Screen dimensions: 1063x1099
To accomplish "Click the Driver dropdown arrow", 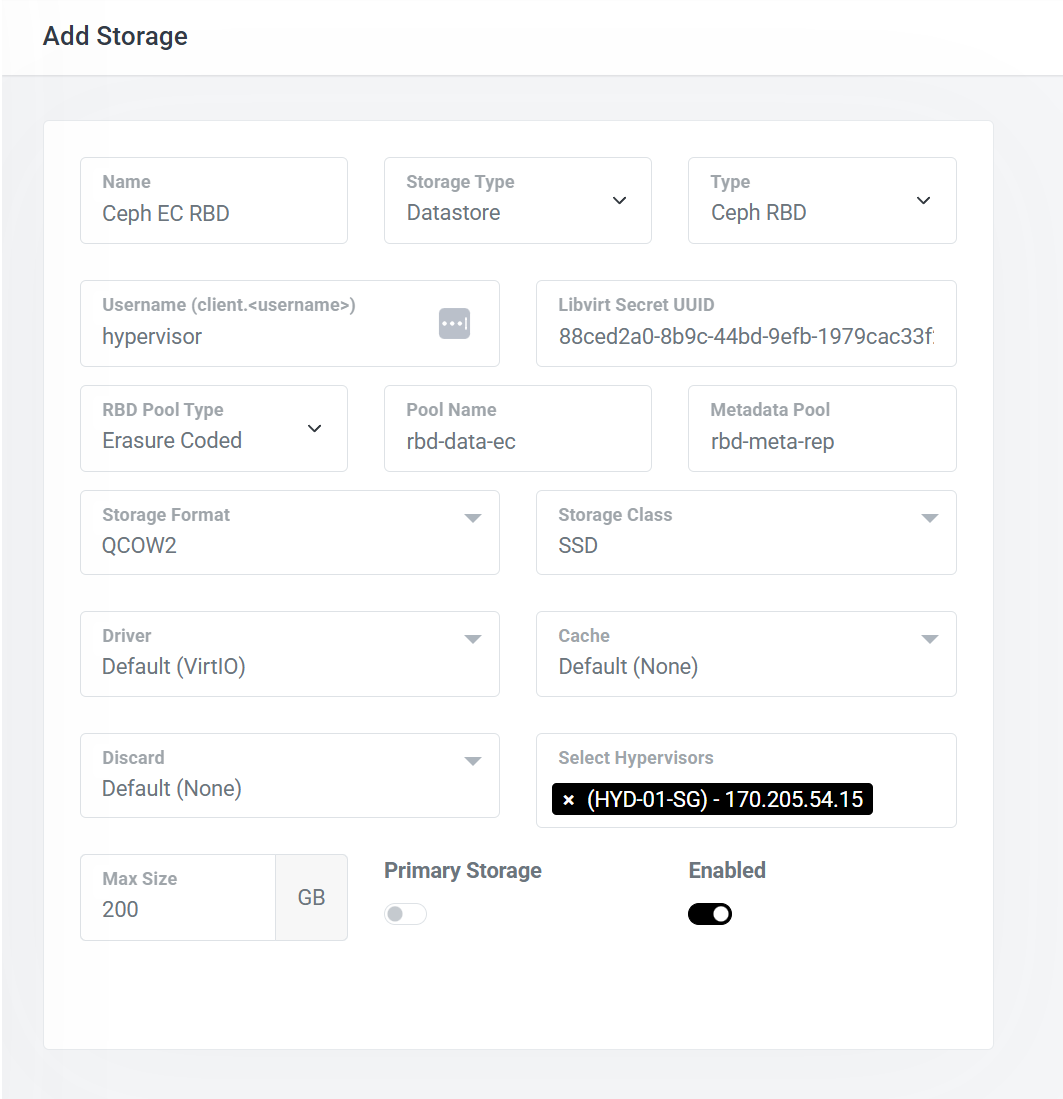I will (x=472, y=639).
